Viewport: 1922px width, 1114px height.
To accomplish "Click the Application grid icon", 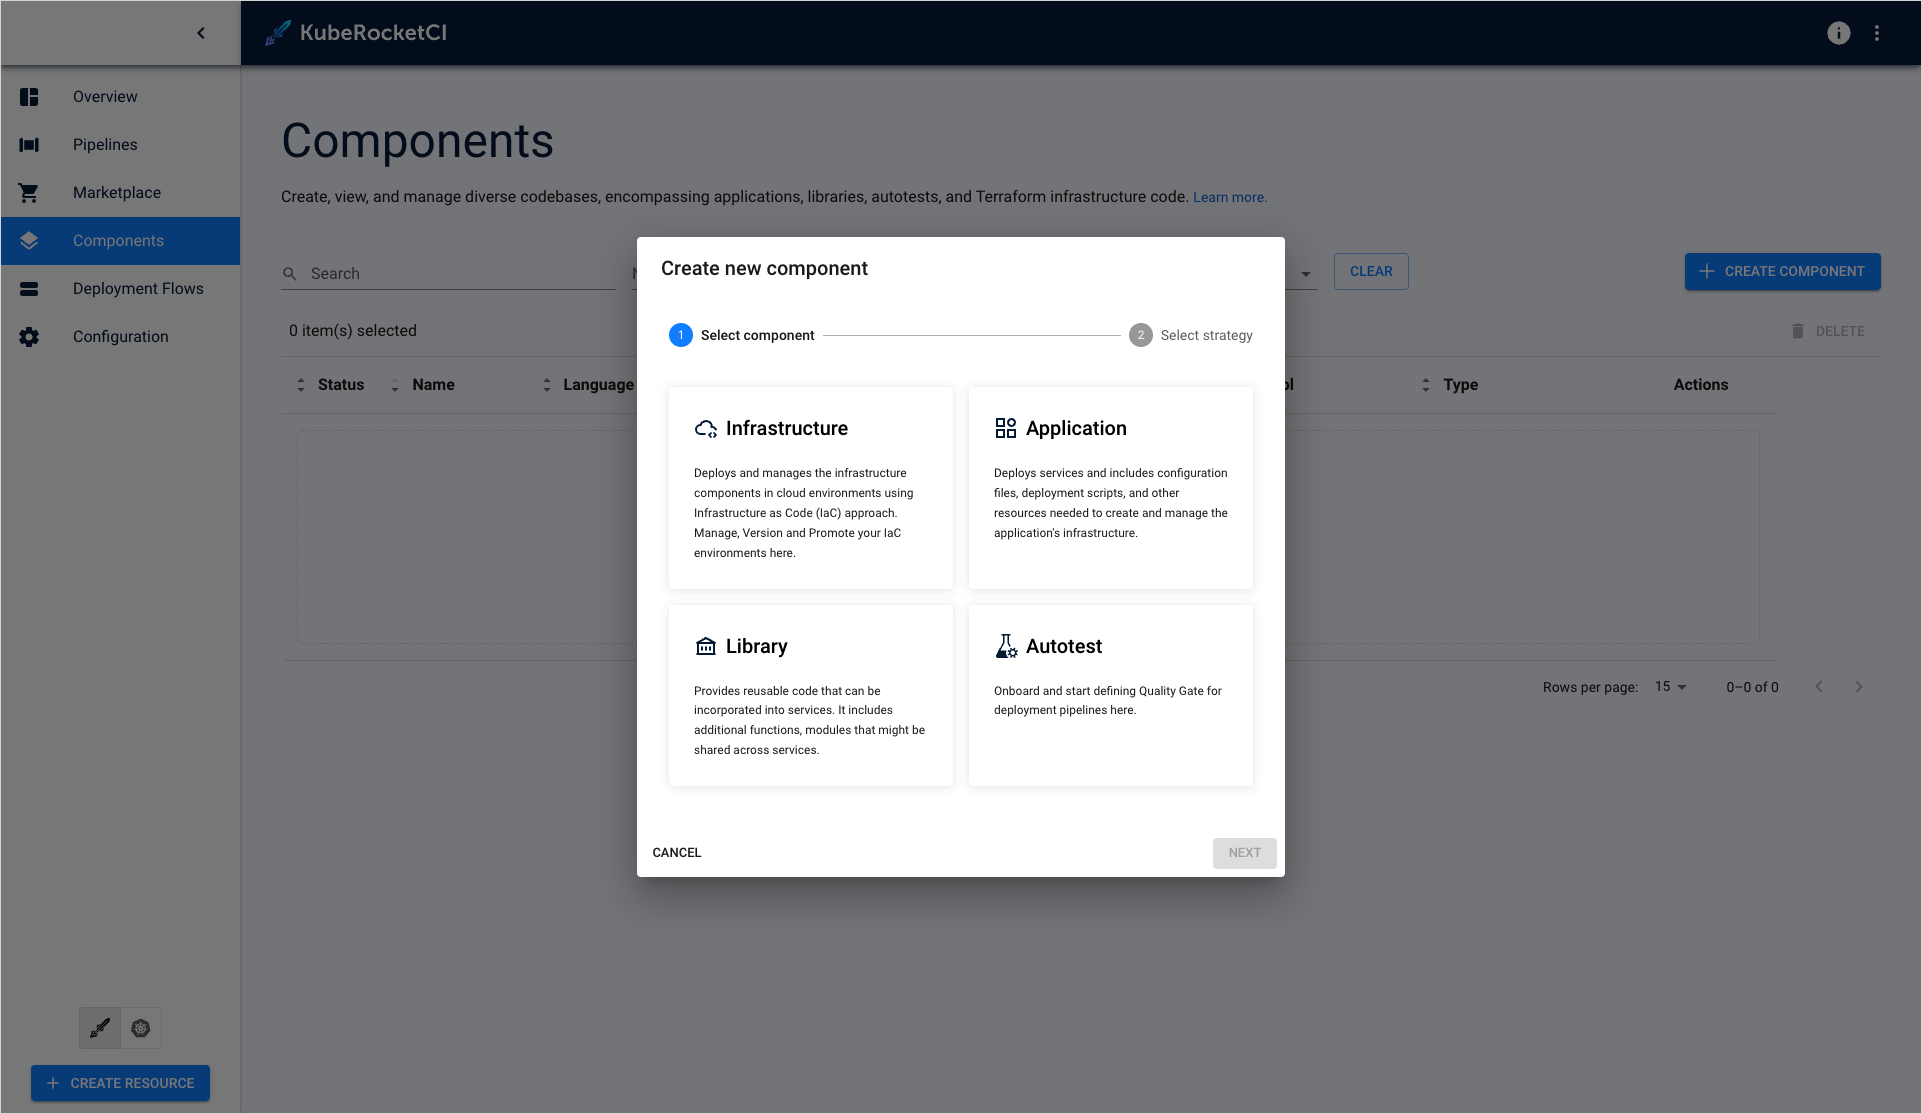I will pos(1005,429).
